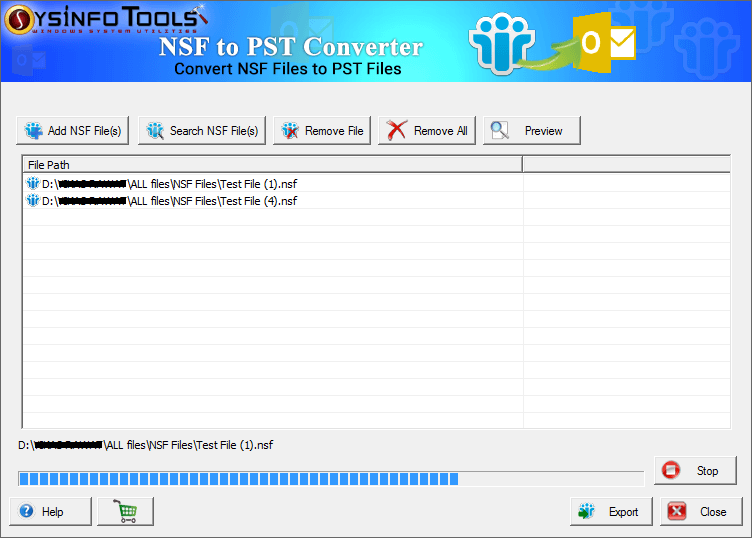The height and width of the screenshot is (538, 752).
Task: Click the empty second column header
Action: [x=626, y=164]
